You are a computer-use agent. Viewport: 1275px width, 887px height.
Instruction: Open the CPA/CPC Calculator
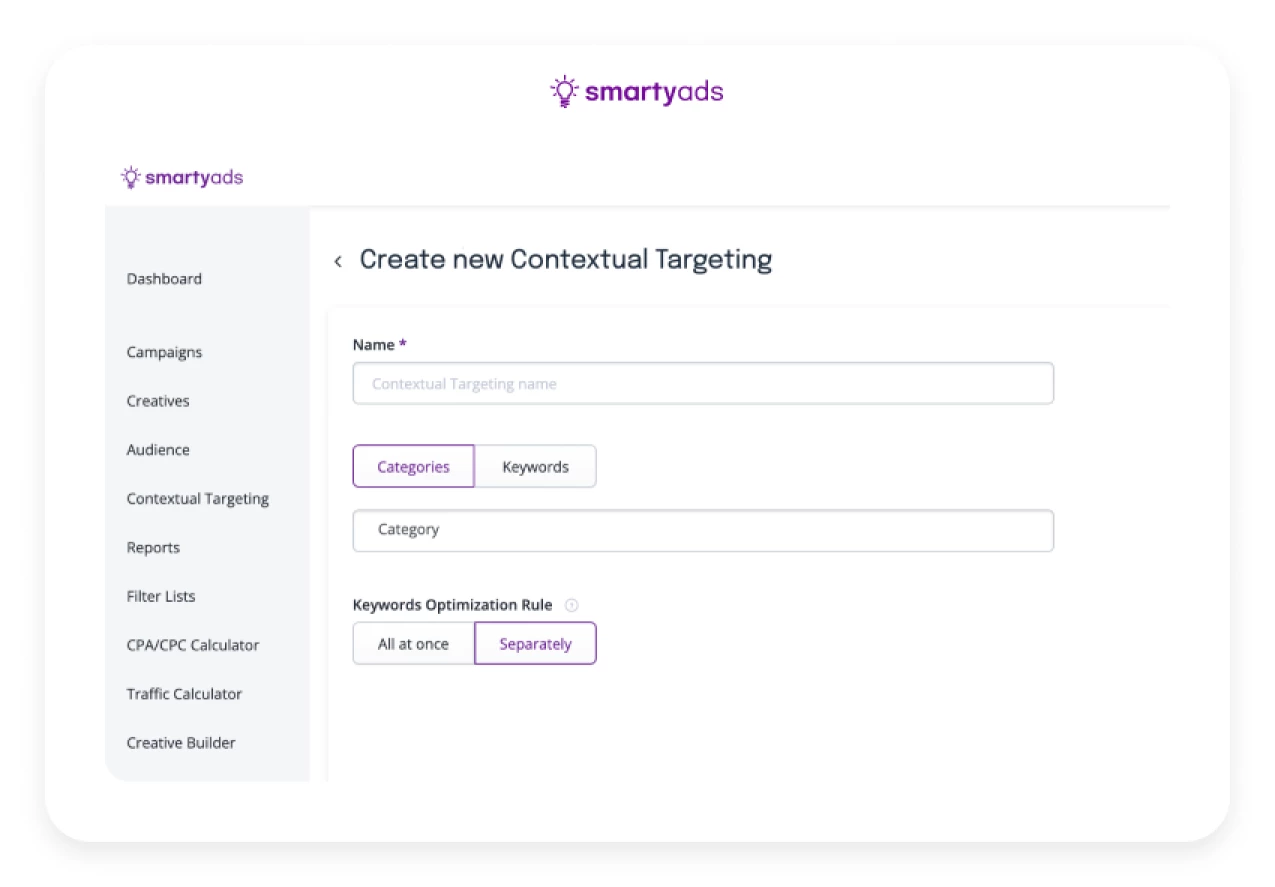point(193,645)
